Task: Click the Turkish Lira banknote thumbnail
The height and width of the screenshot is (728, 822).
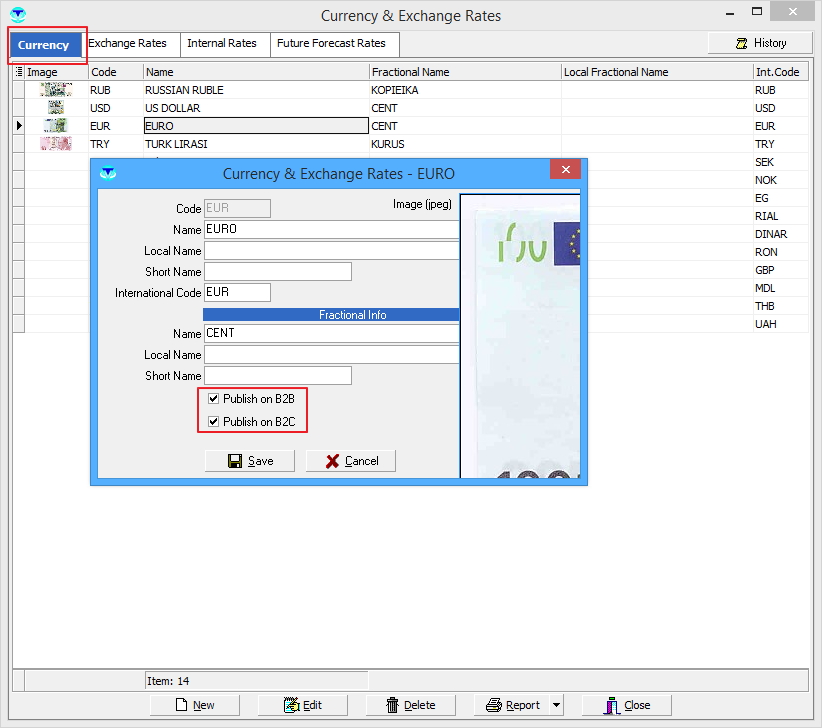Action: coord(56,144)
